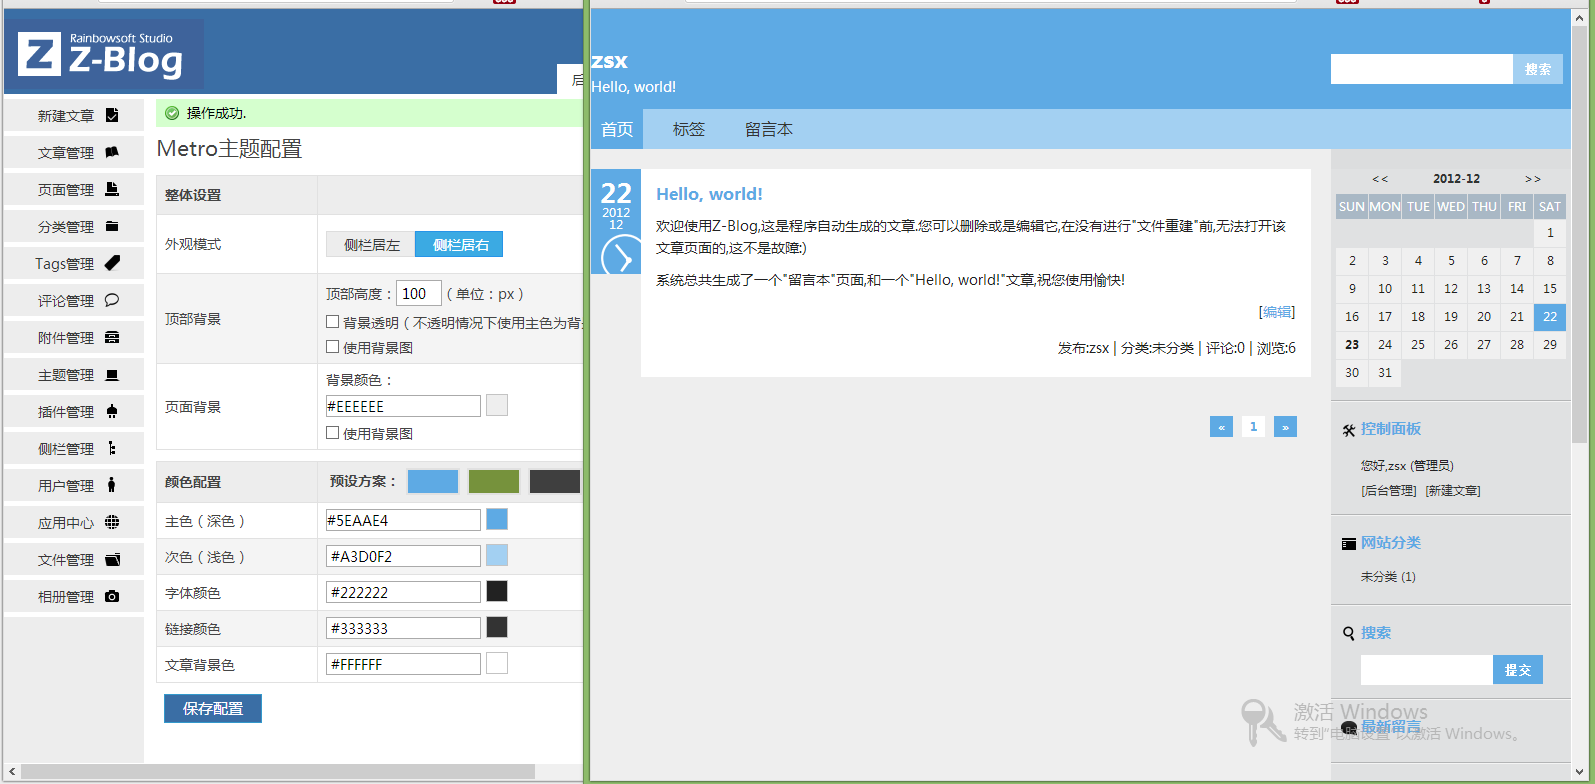The image size is (1595, 784).
Task: Click the blog header search input
Action: click(x=1421, y=69)
